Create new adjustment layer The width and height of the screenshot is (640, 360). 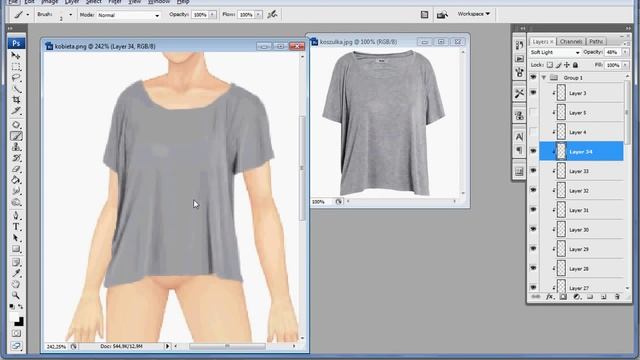click(x=577, y=297)
